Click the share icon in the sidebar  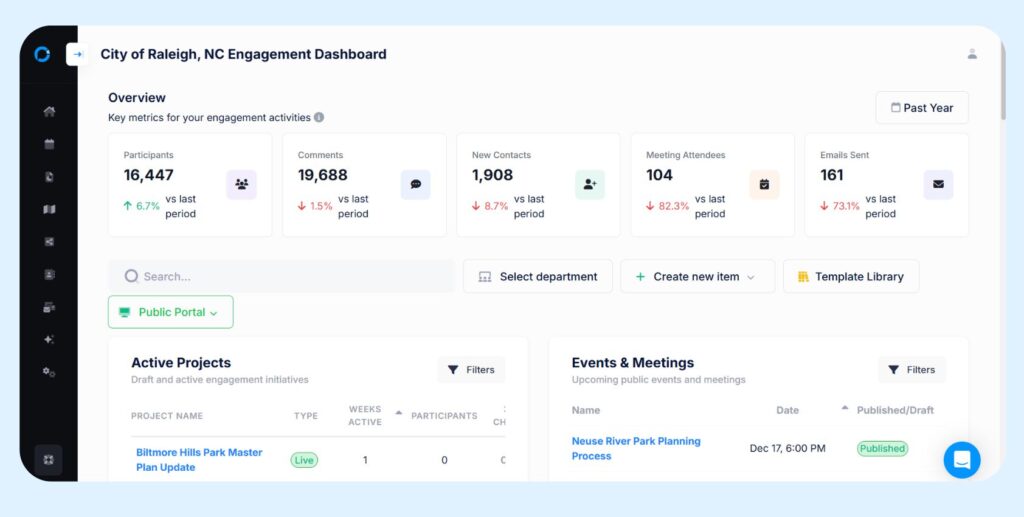pos(49,242)
